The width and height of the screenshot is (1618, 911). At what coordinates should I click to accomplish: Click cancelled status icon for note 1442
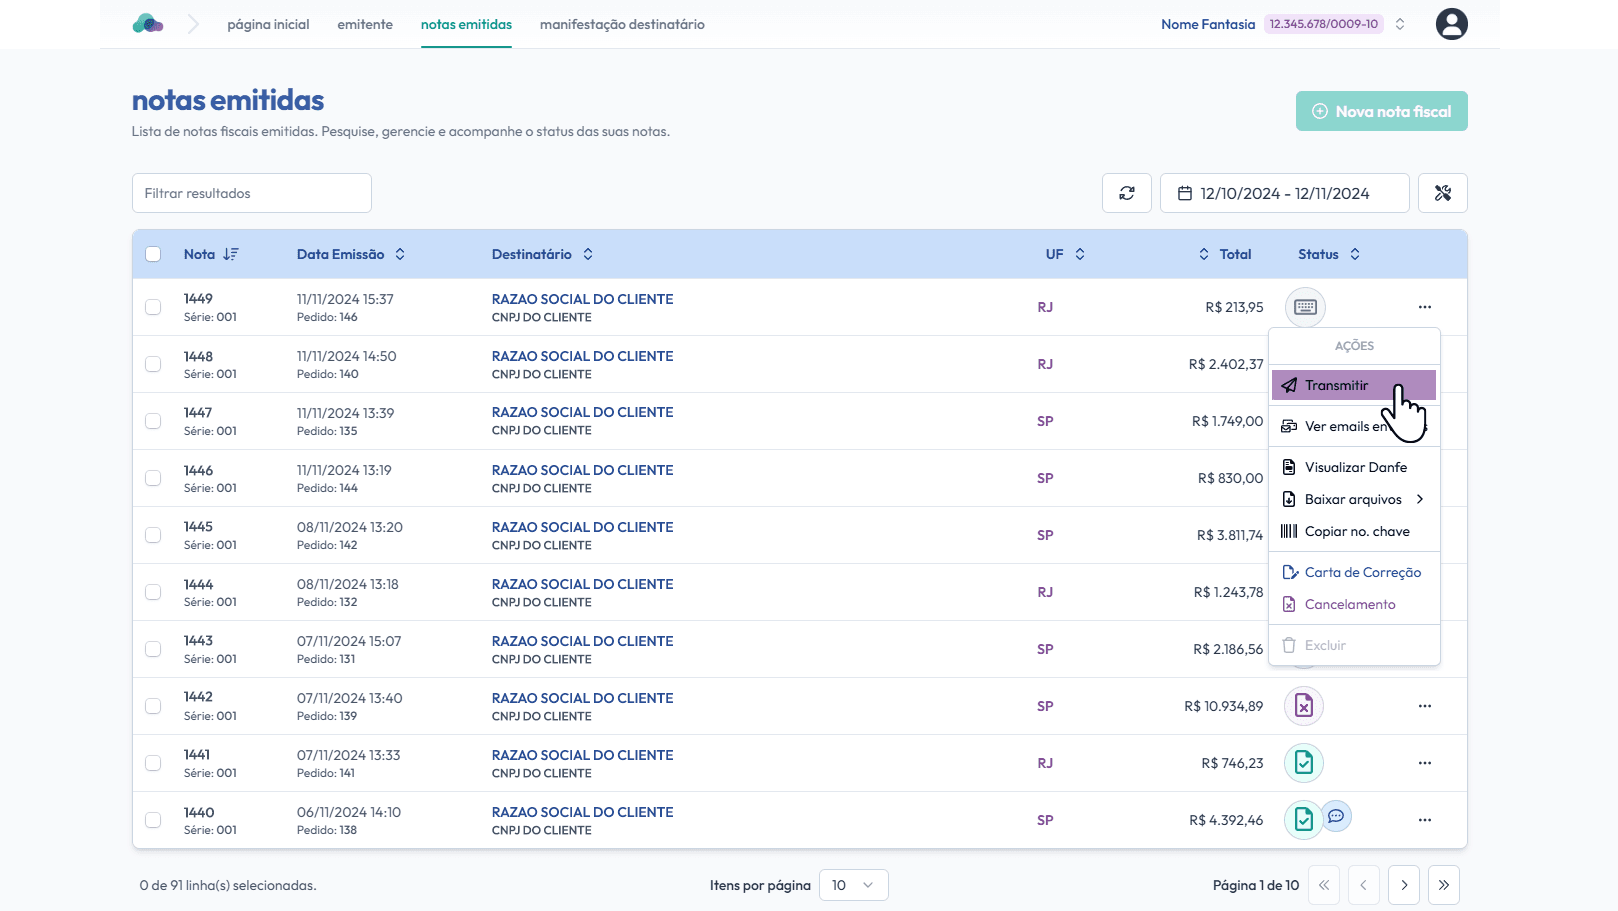[x=1304, y=706]
